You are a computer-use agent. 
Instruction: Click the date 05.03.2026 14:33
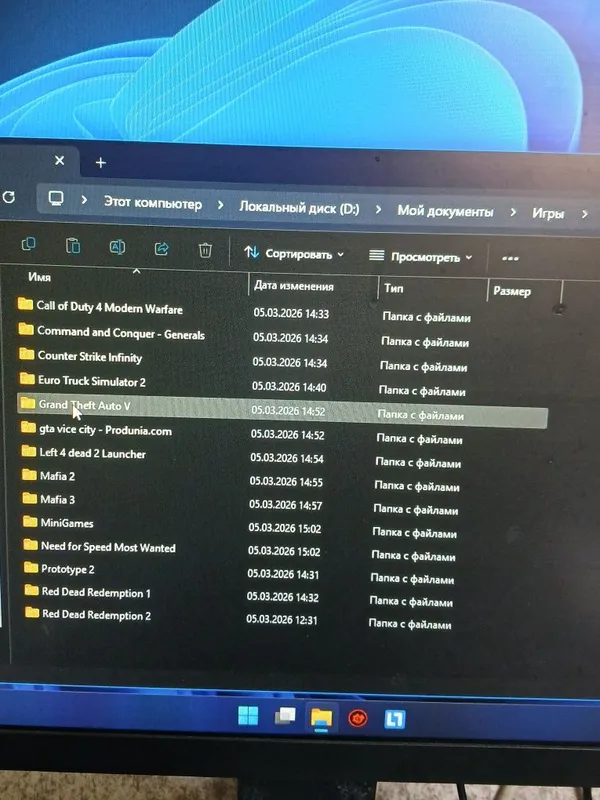tap(291, 313)
